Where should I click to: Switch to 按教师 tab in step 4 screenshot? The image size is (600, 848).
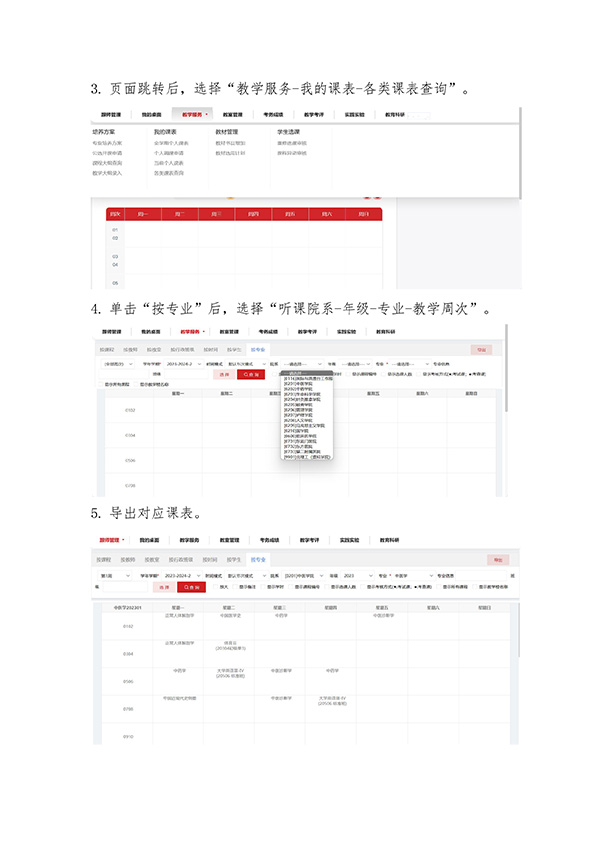130,350
